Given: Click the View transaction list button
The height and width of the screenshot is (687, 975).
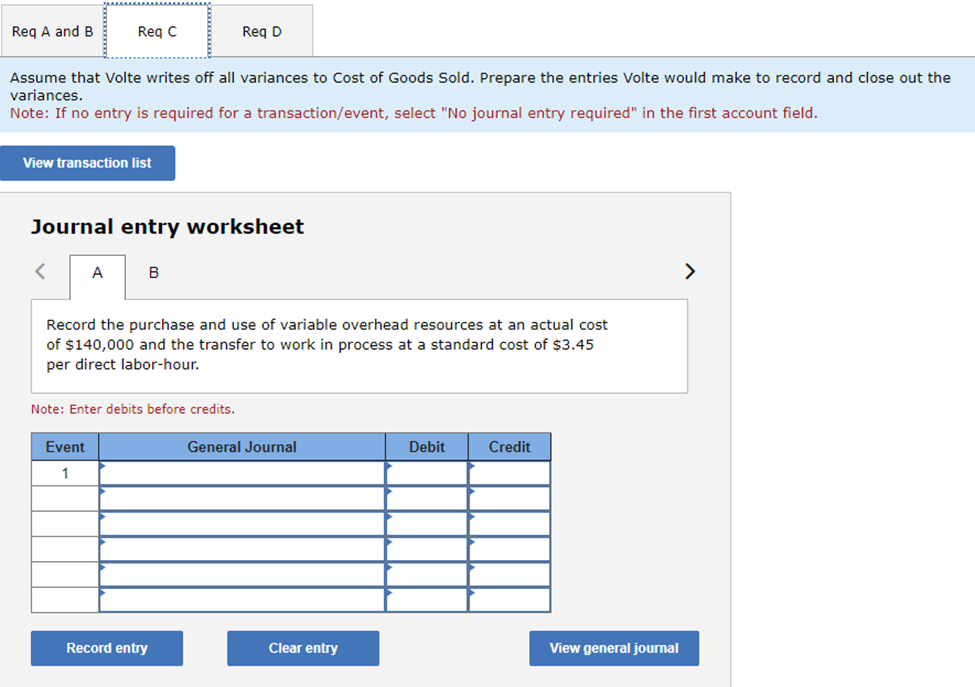Looking at the screenshot, I should coord(88,162).
